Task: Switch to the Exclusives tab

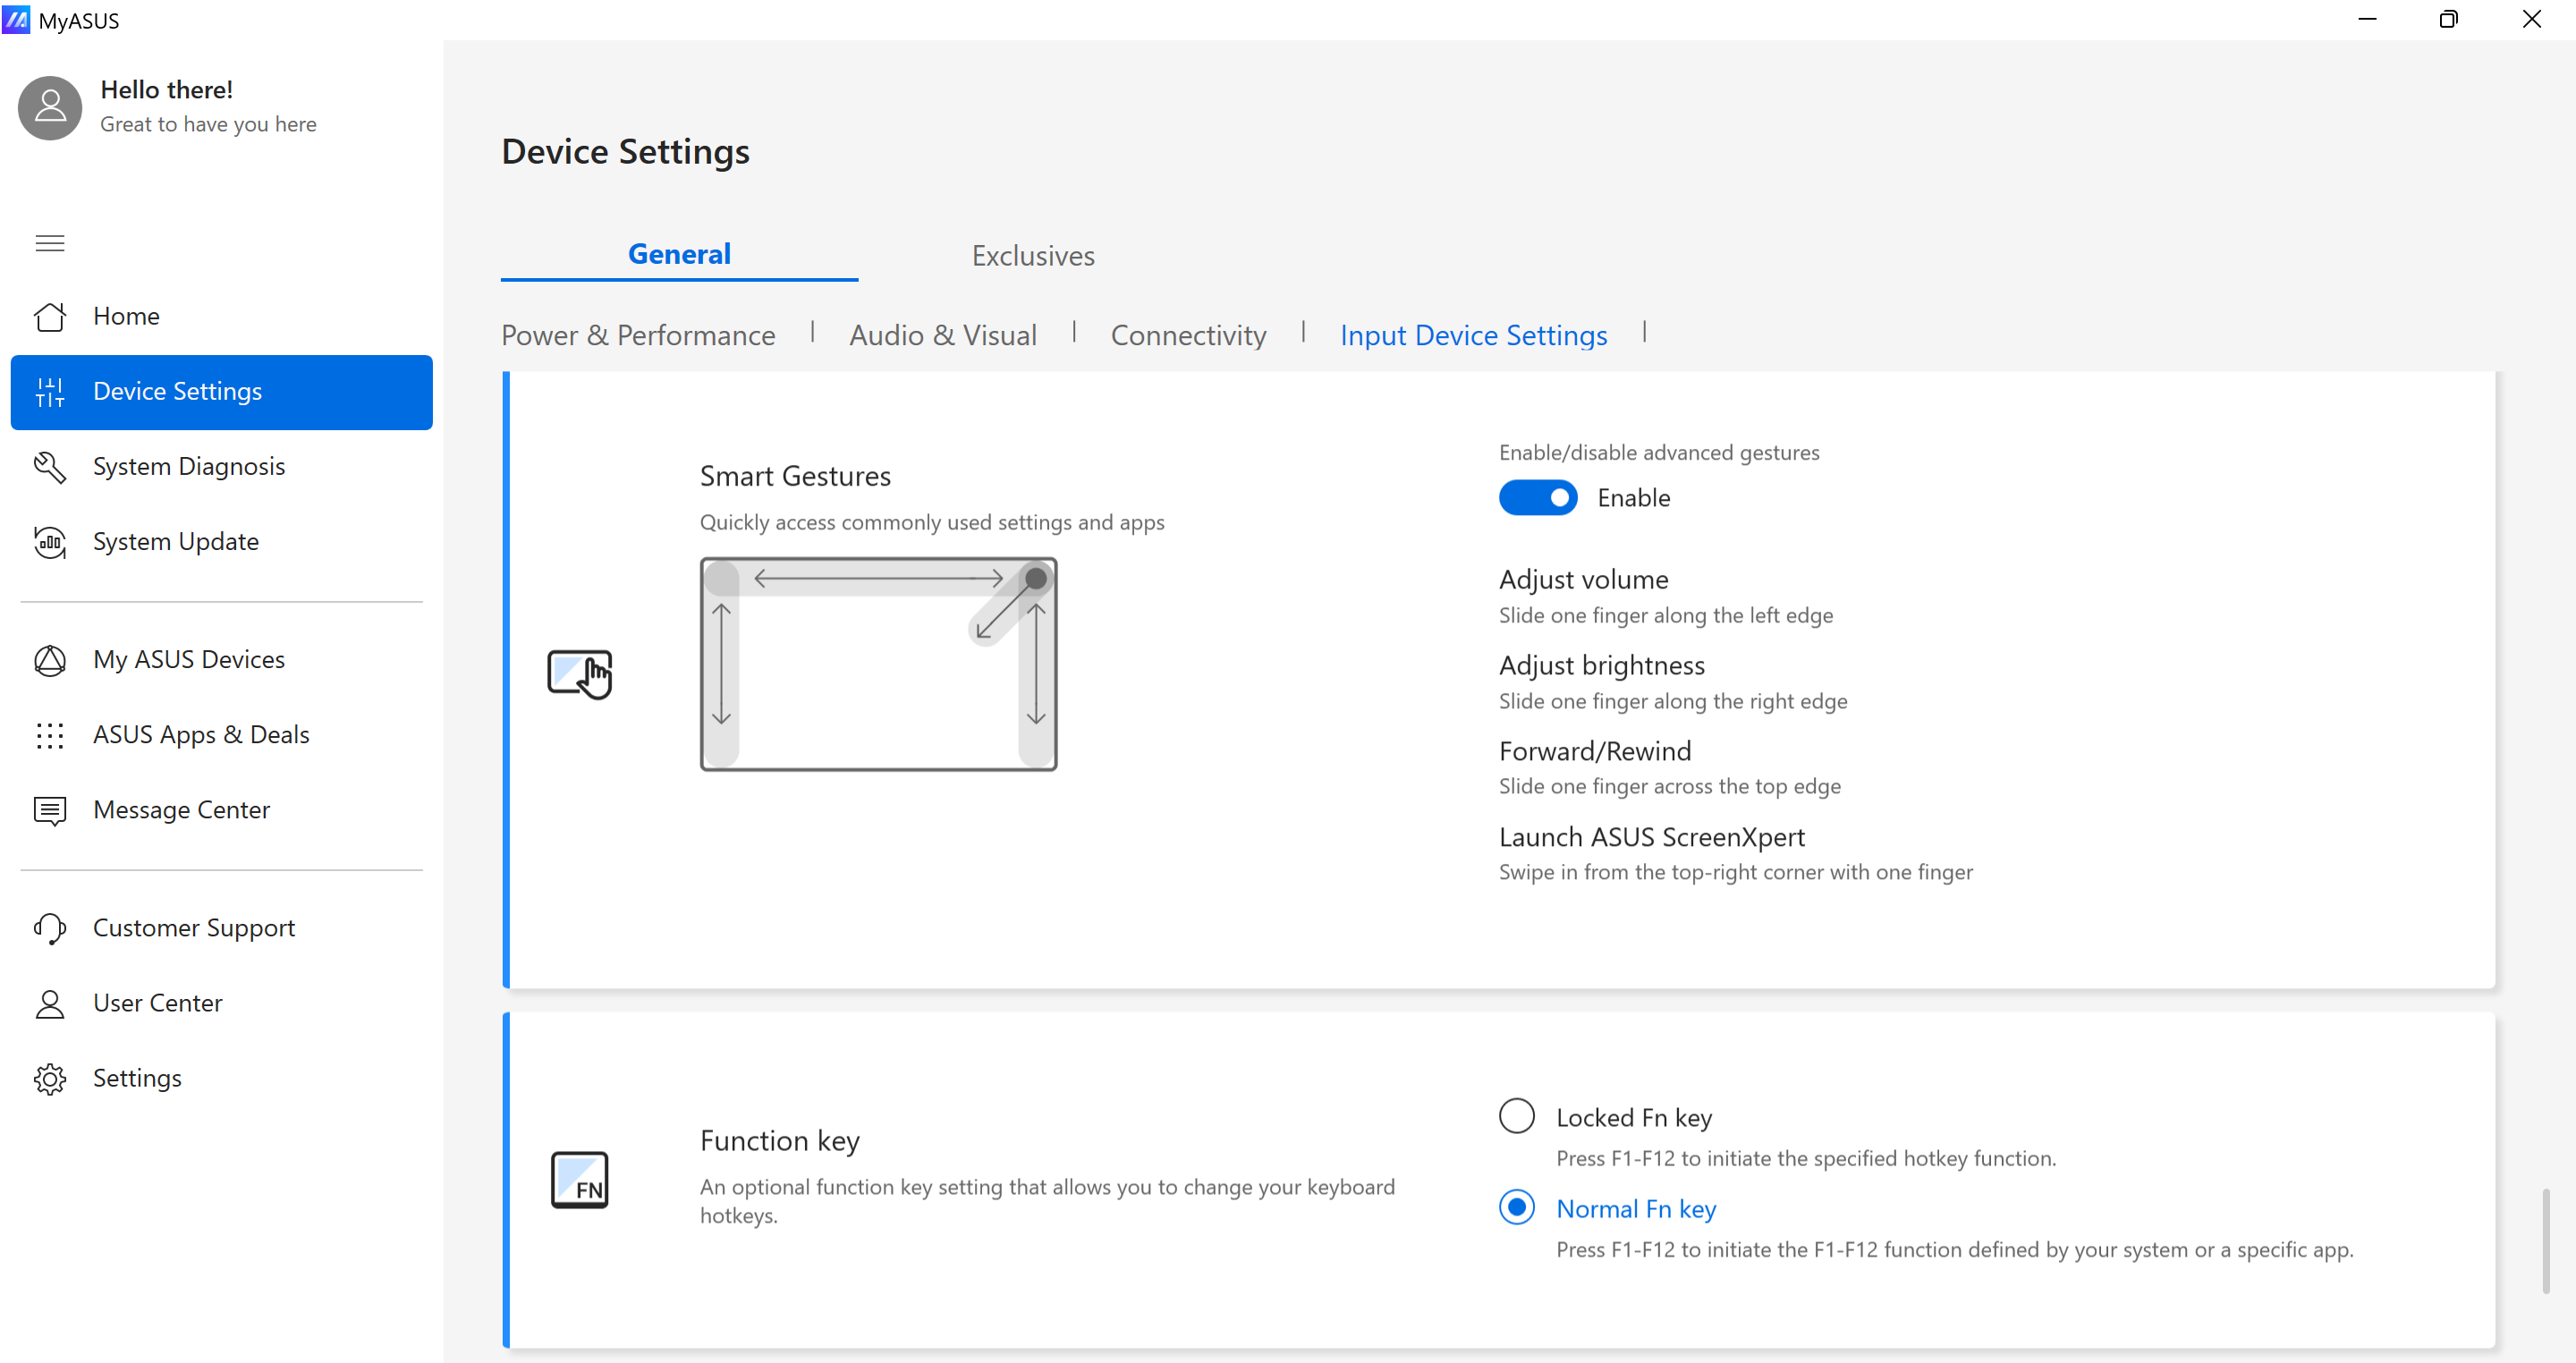Action: tap(1032, 256)
